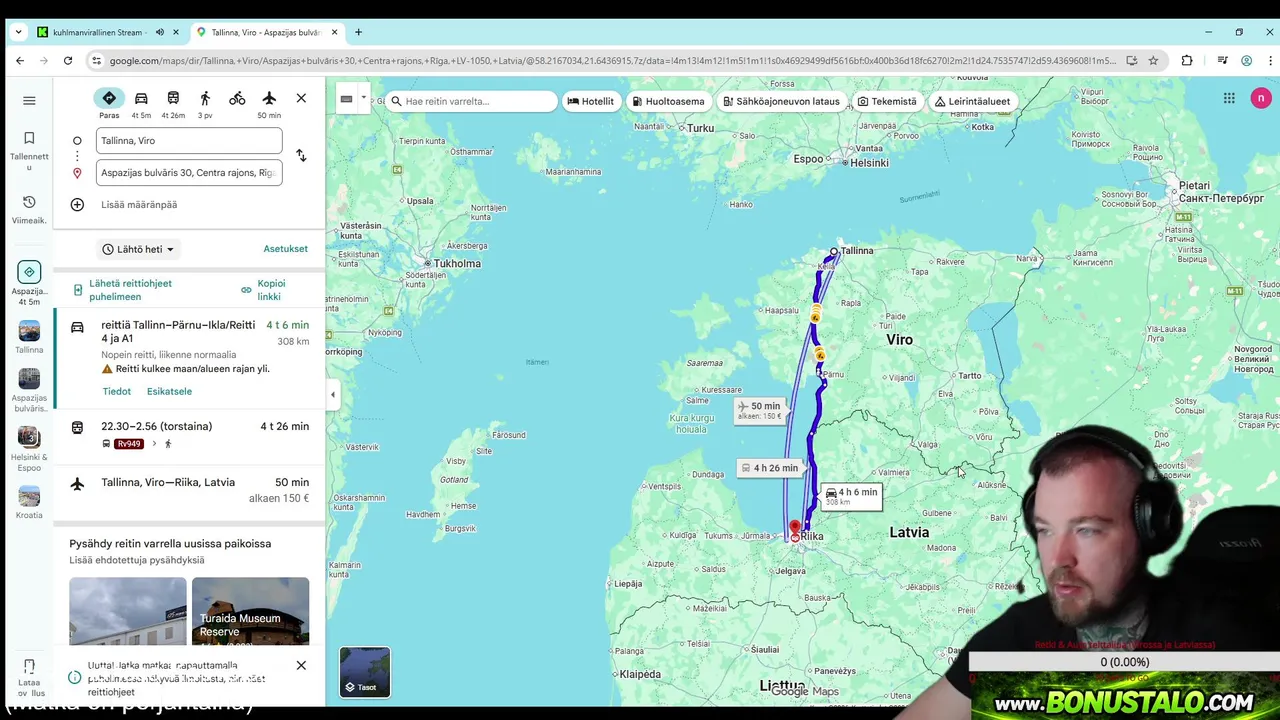Collapse the side panel arrow
This screenshot has height=720, width=1280.
tap(333, 395)
